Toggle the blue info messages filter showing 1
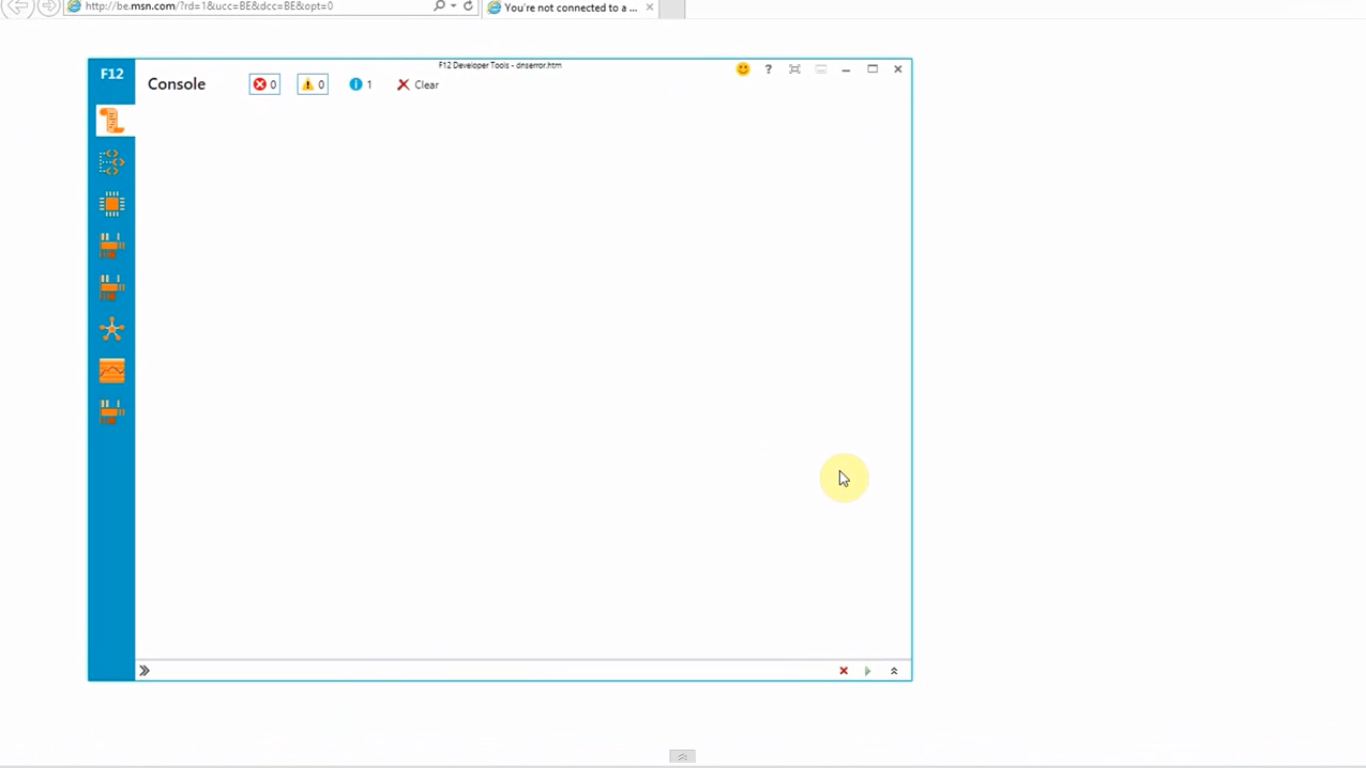Image resolution: width=1366 pixels, height=768 pixels. (x=361, y=85)
